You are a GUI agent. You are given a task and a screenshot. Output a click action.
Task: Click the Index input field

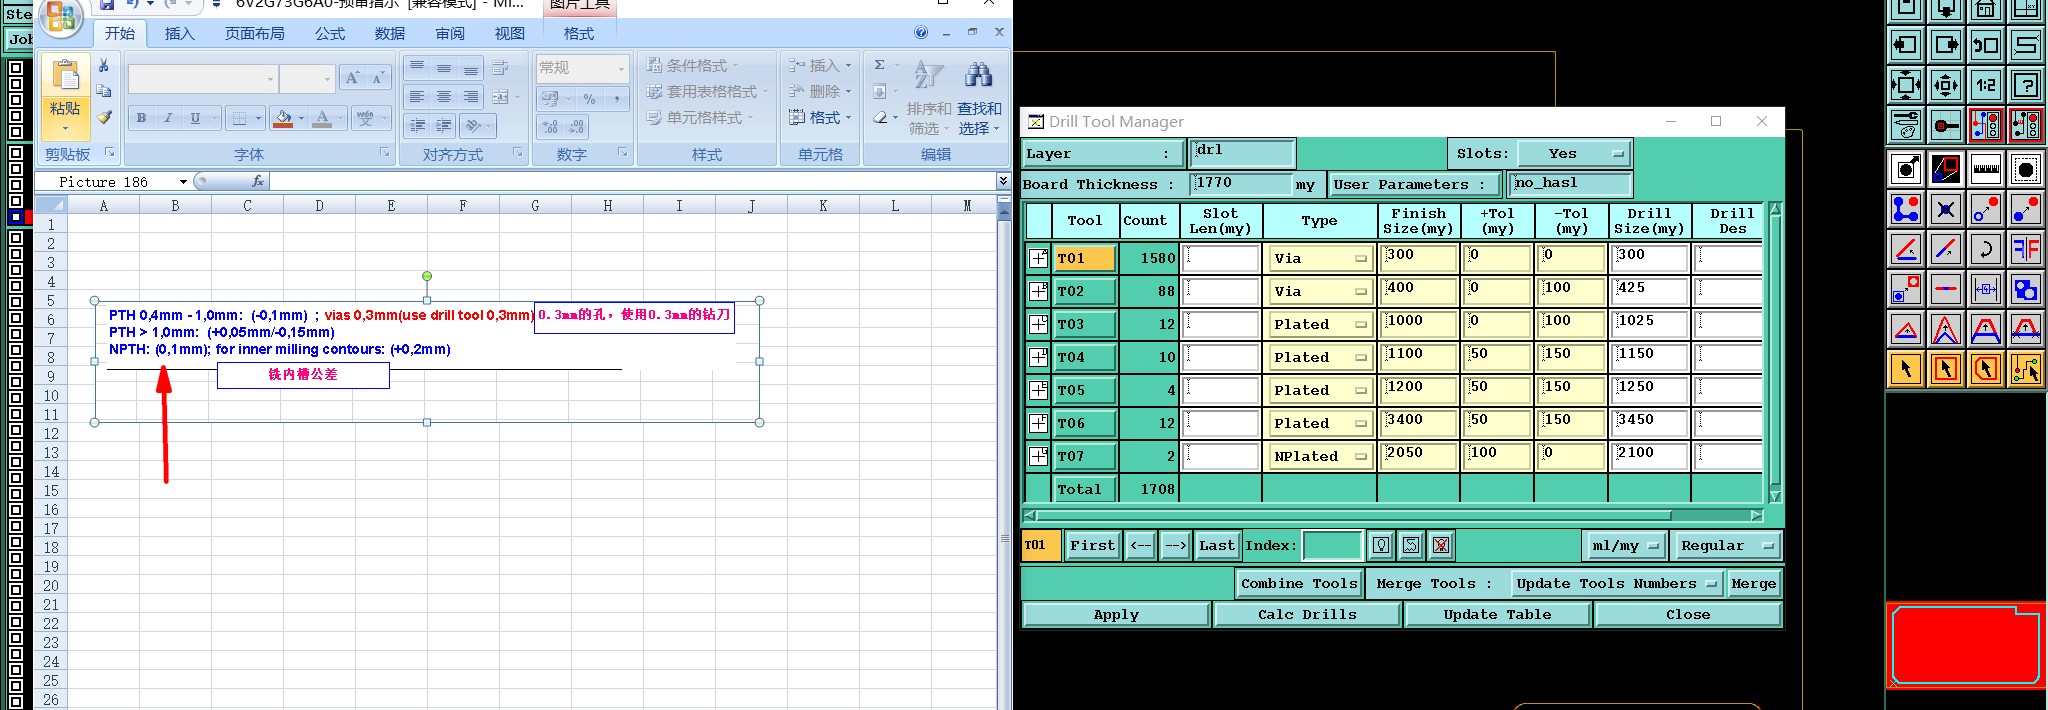[x=1332, y=545]
